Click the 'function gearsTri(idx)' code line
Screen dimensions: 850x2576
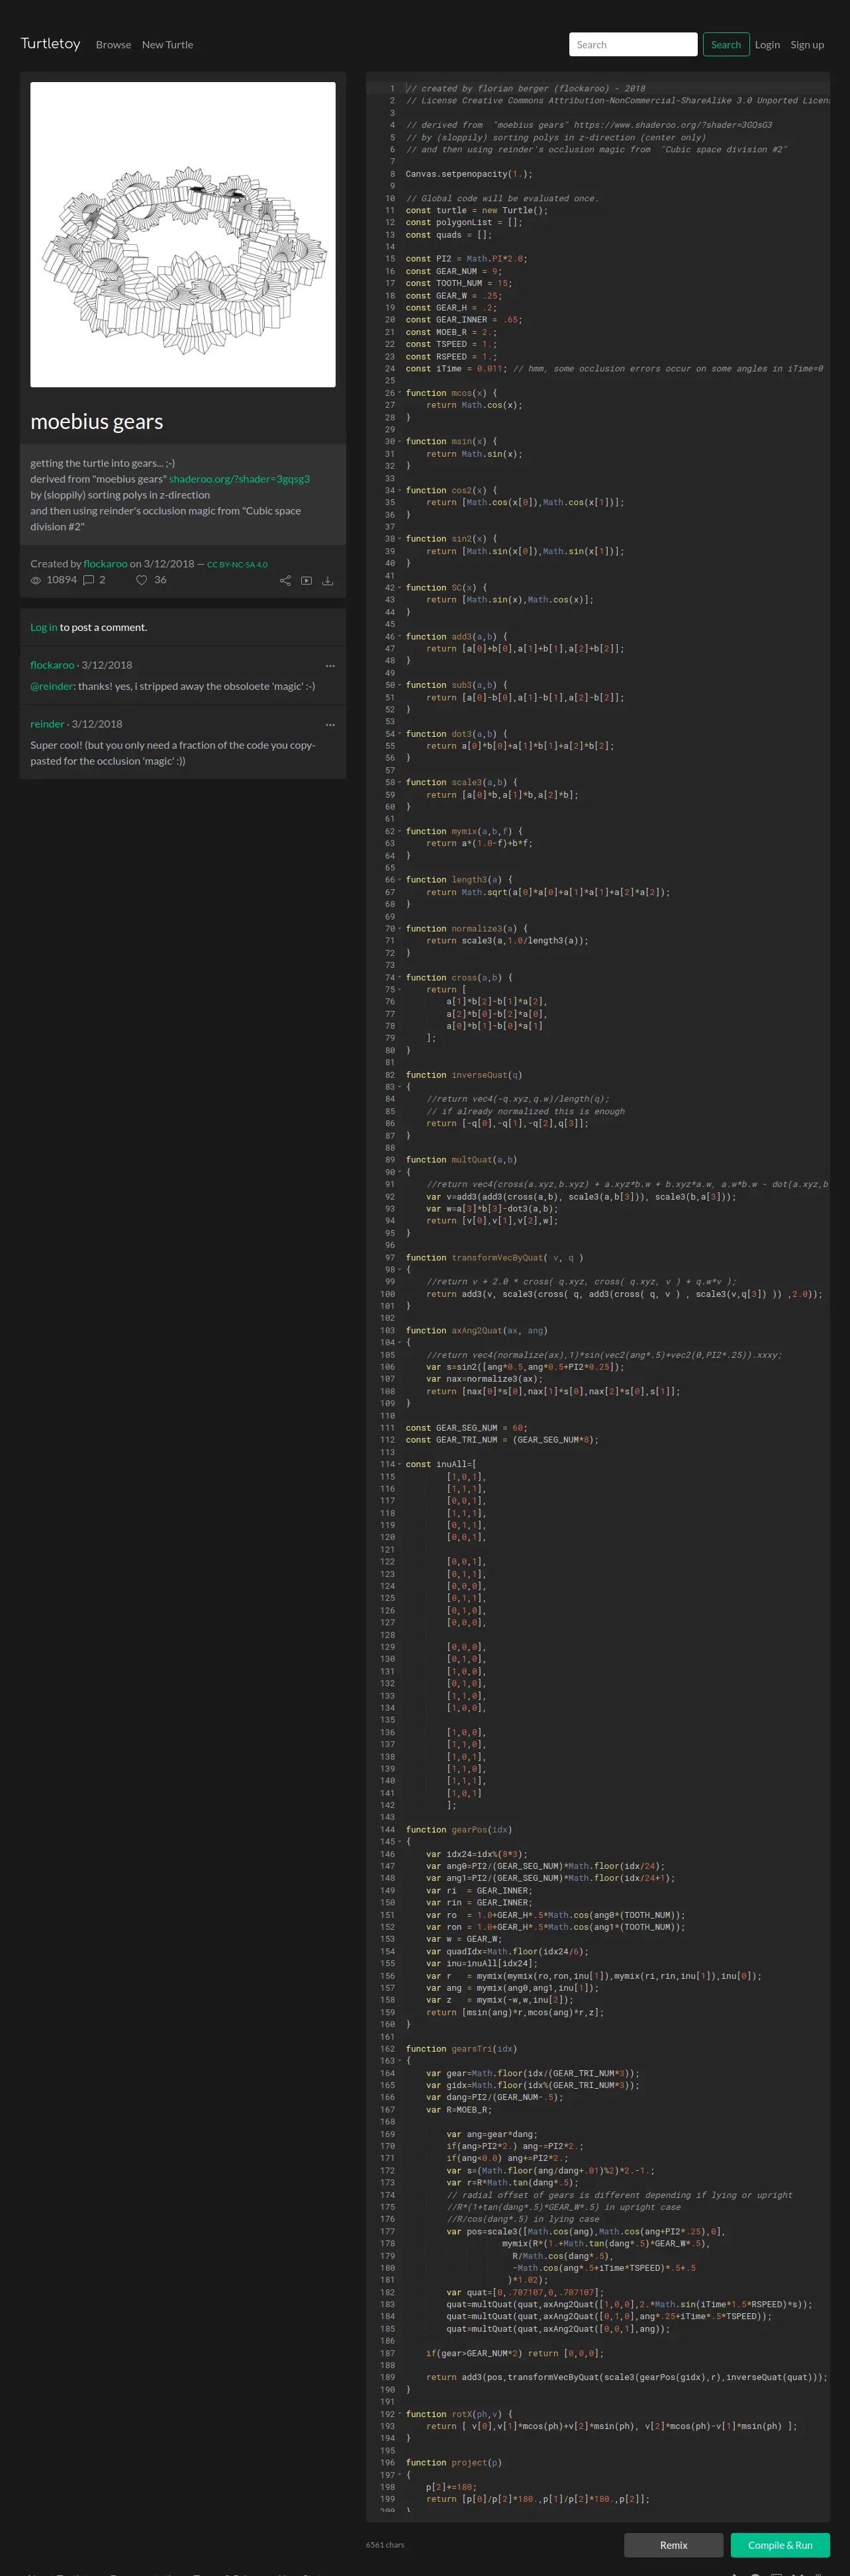point(462,2049)
